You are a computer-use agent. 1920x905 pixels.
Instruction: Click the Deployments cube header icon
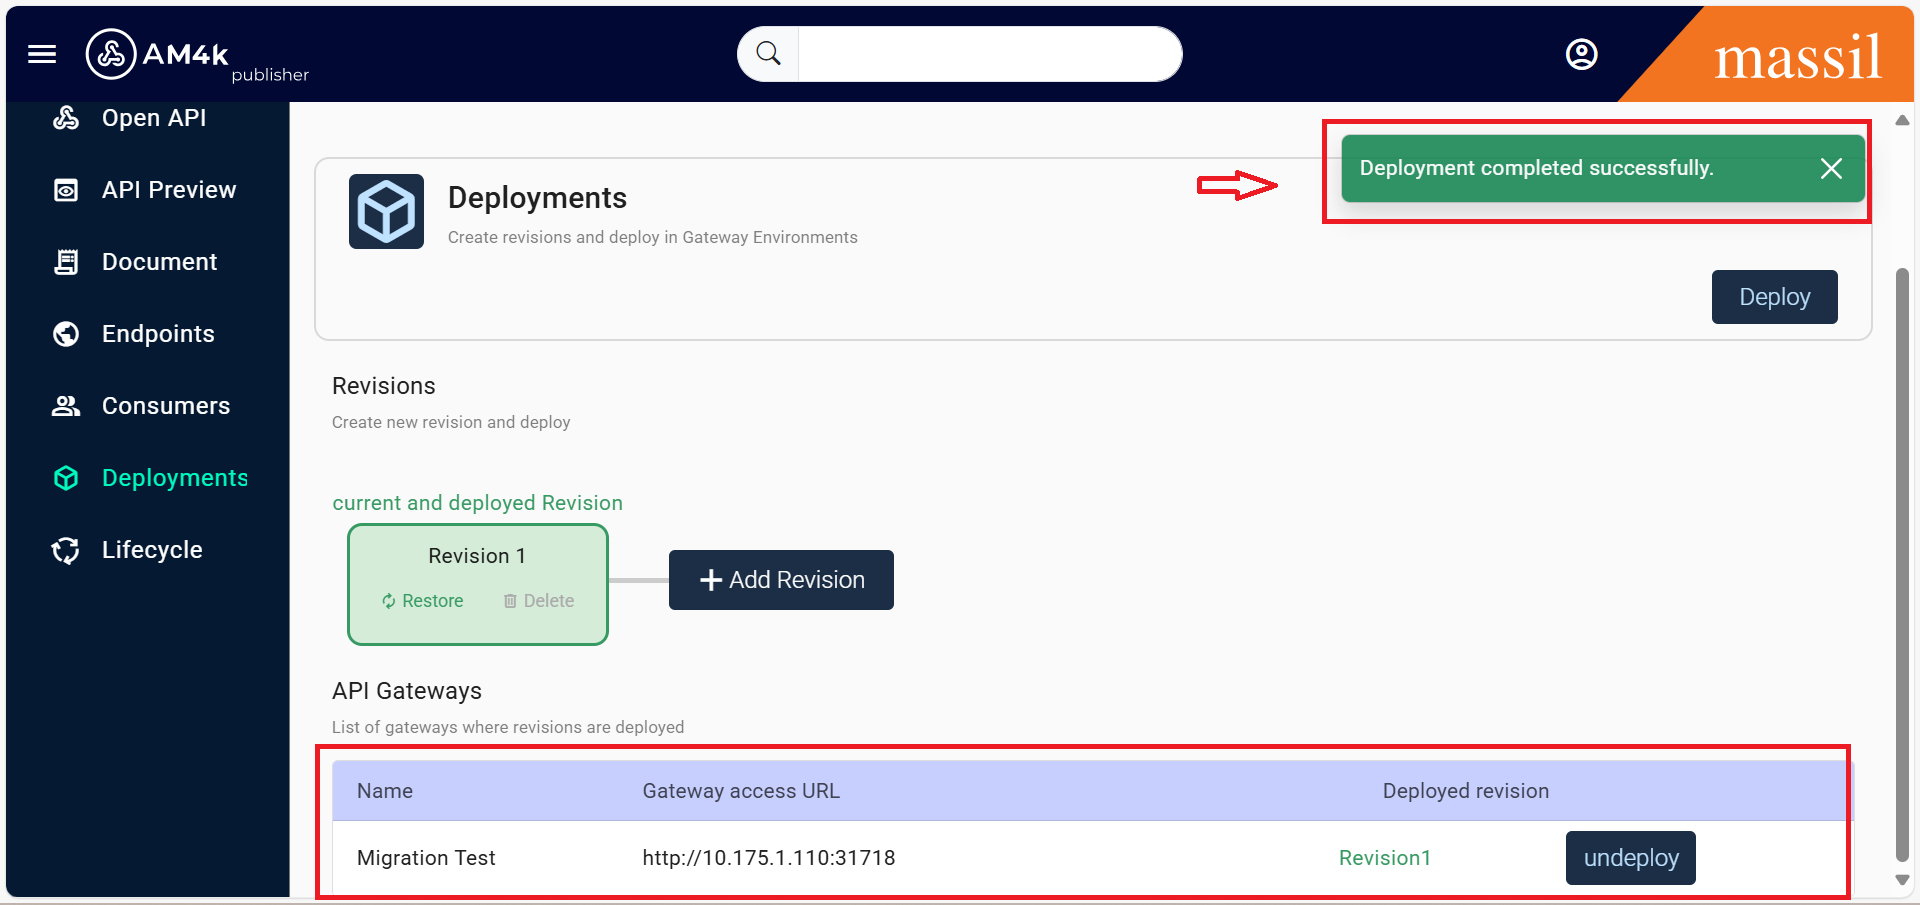pos(386,212)
